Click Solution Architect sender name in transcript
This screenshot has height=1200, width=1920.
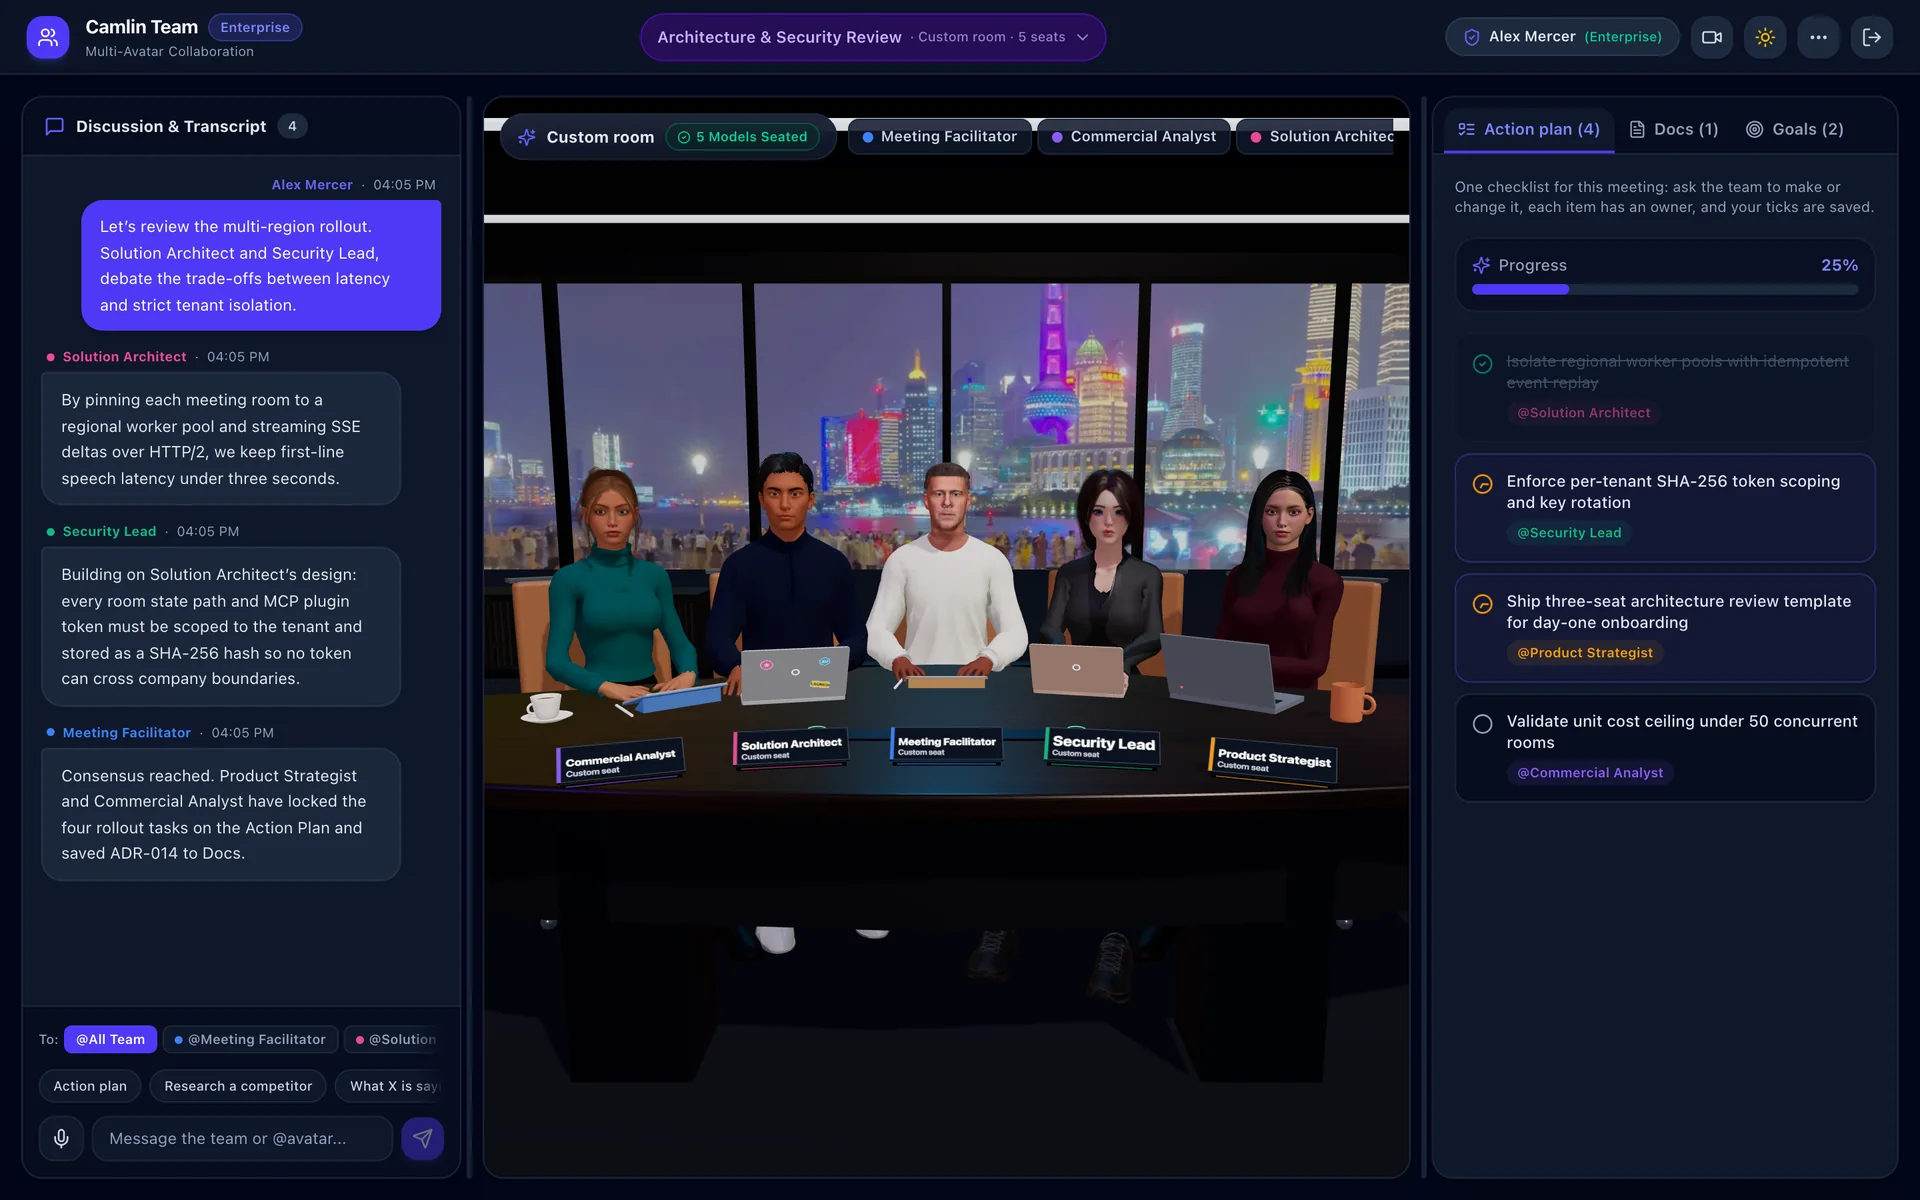pyautogui.click(x=124, y=357)
